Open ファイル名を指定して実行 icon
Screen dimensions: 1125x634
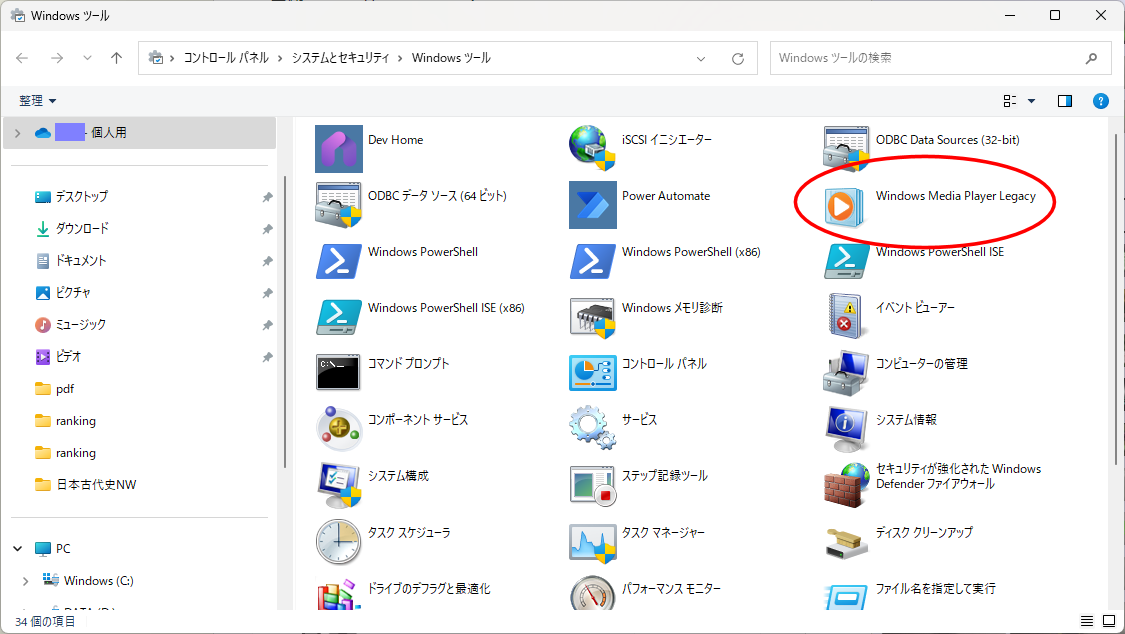click(847, 597)
